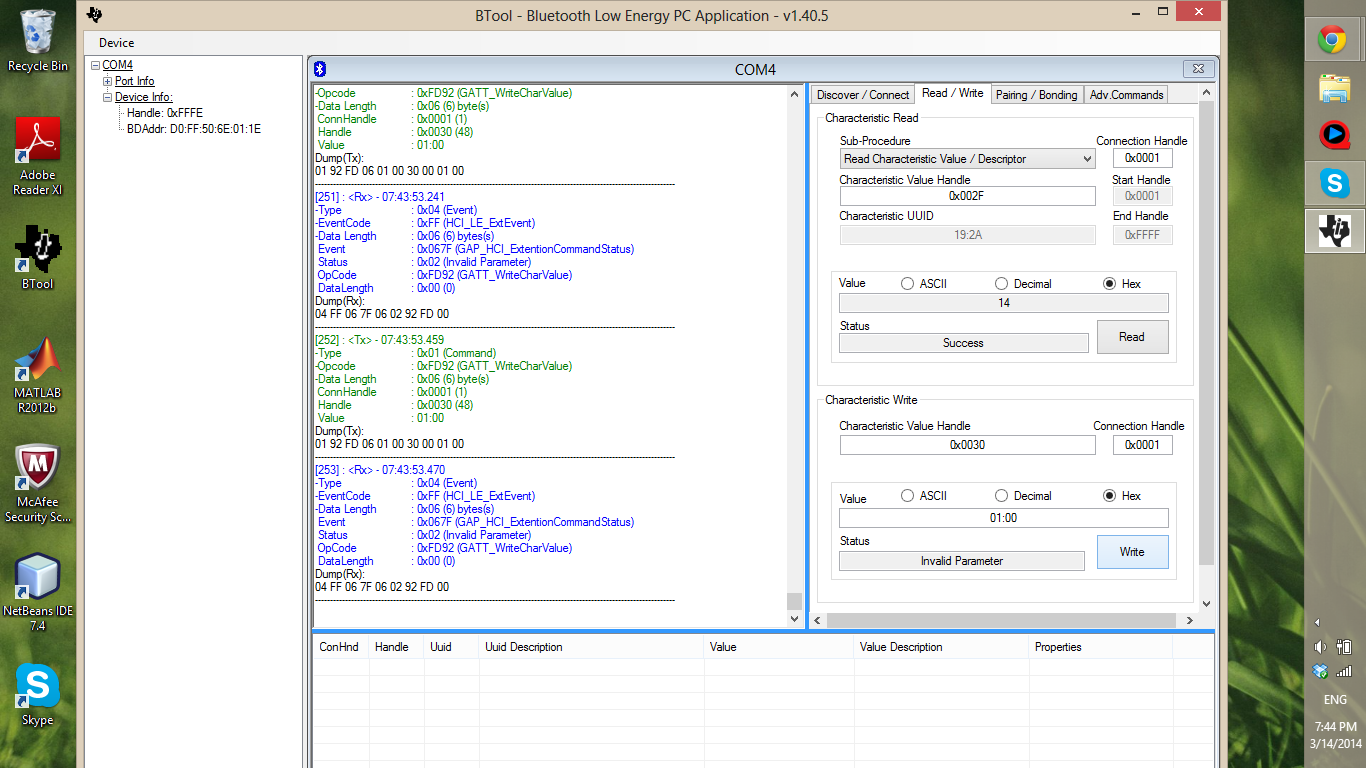Viewport: 1366px width, 768px height.
Task: Open the NetBeans IDE desktop shortcut
Action: coord(38,594)
